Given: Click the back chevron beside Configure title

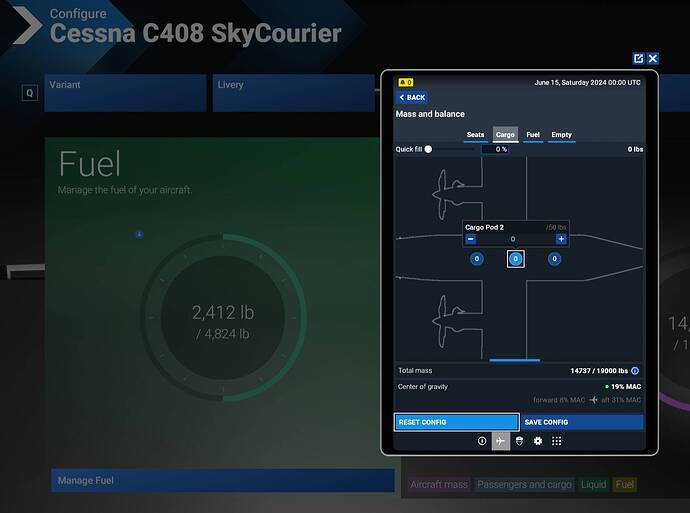Looking at the screenshot, I should (27, 25).
